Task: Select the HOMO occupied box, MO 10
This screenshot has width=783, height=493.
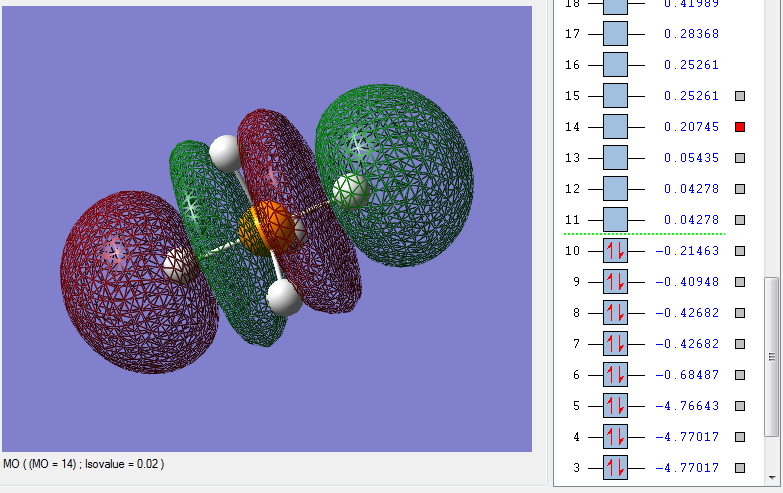Action: 615,251
